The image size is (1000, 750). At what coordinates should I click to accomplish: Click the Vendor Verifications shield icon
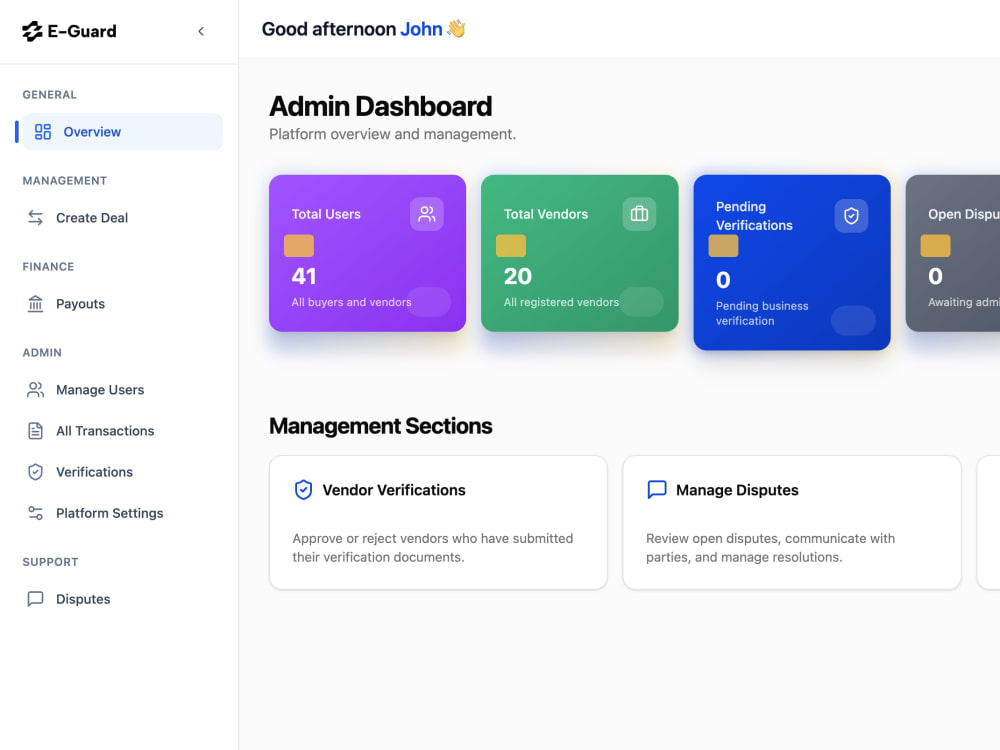(304, 490)
